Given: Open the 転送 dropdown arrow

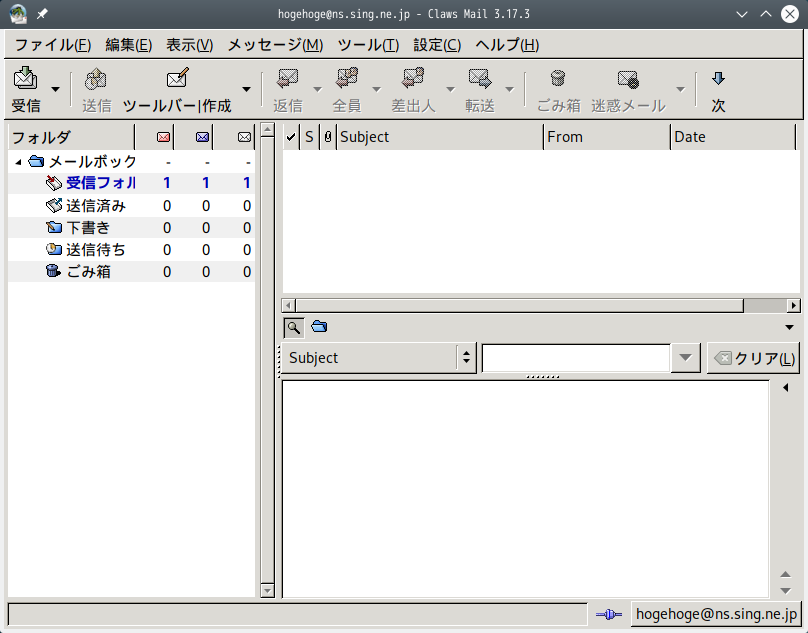Looking at the screenshot, I should 510,89.
